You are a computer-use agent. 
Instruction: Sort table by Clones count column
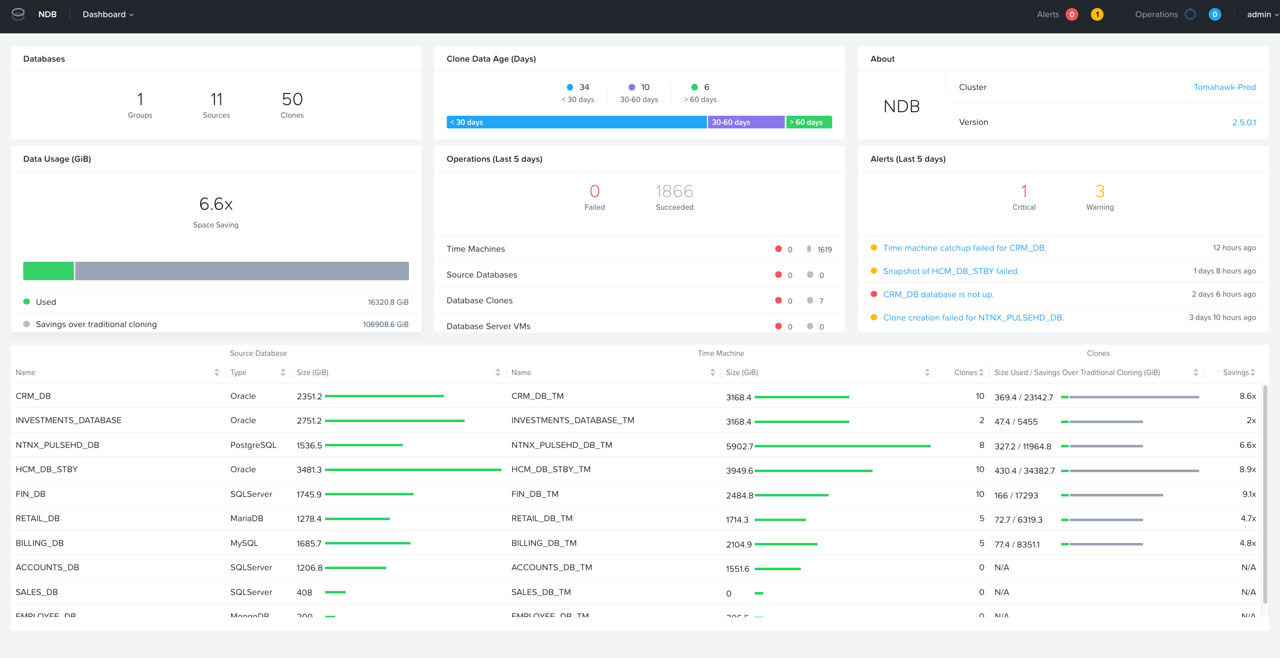[x=982, y=373]
